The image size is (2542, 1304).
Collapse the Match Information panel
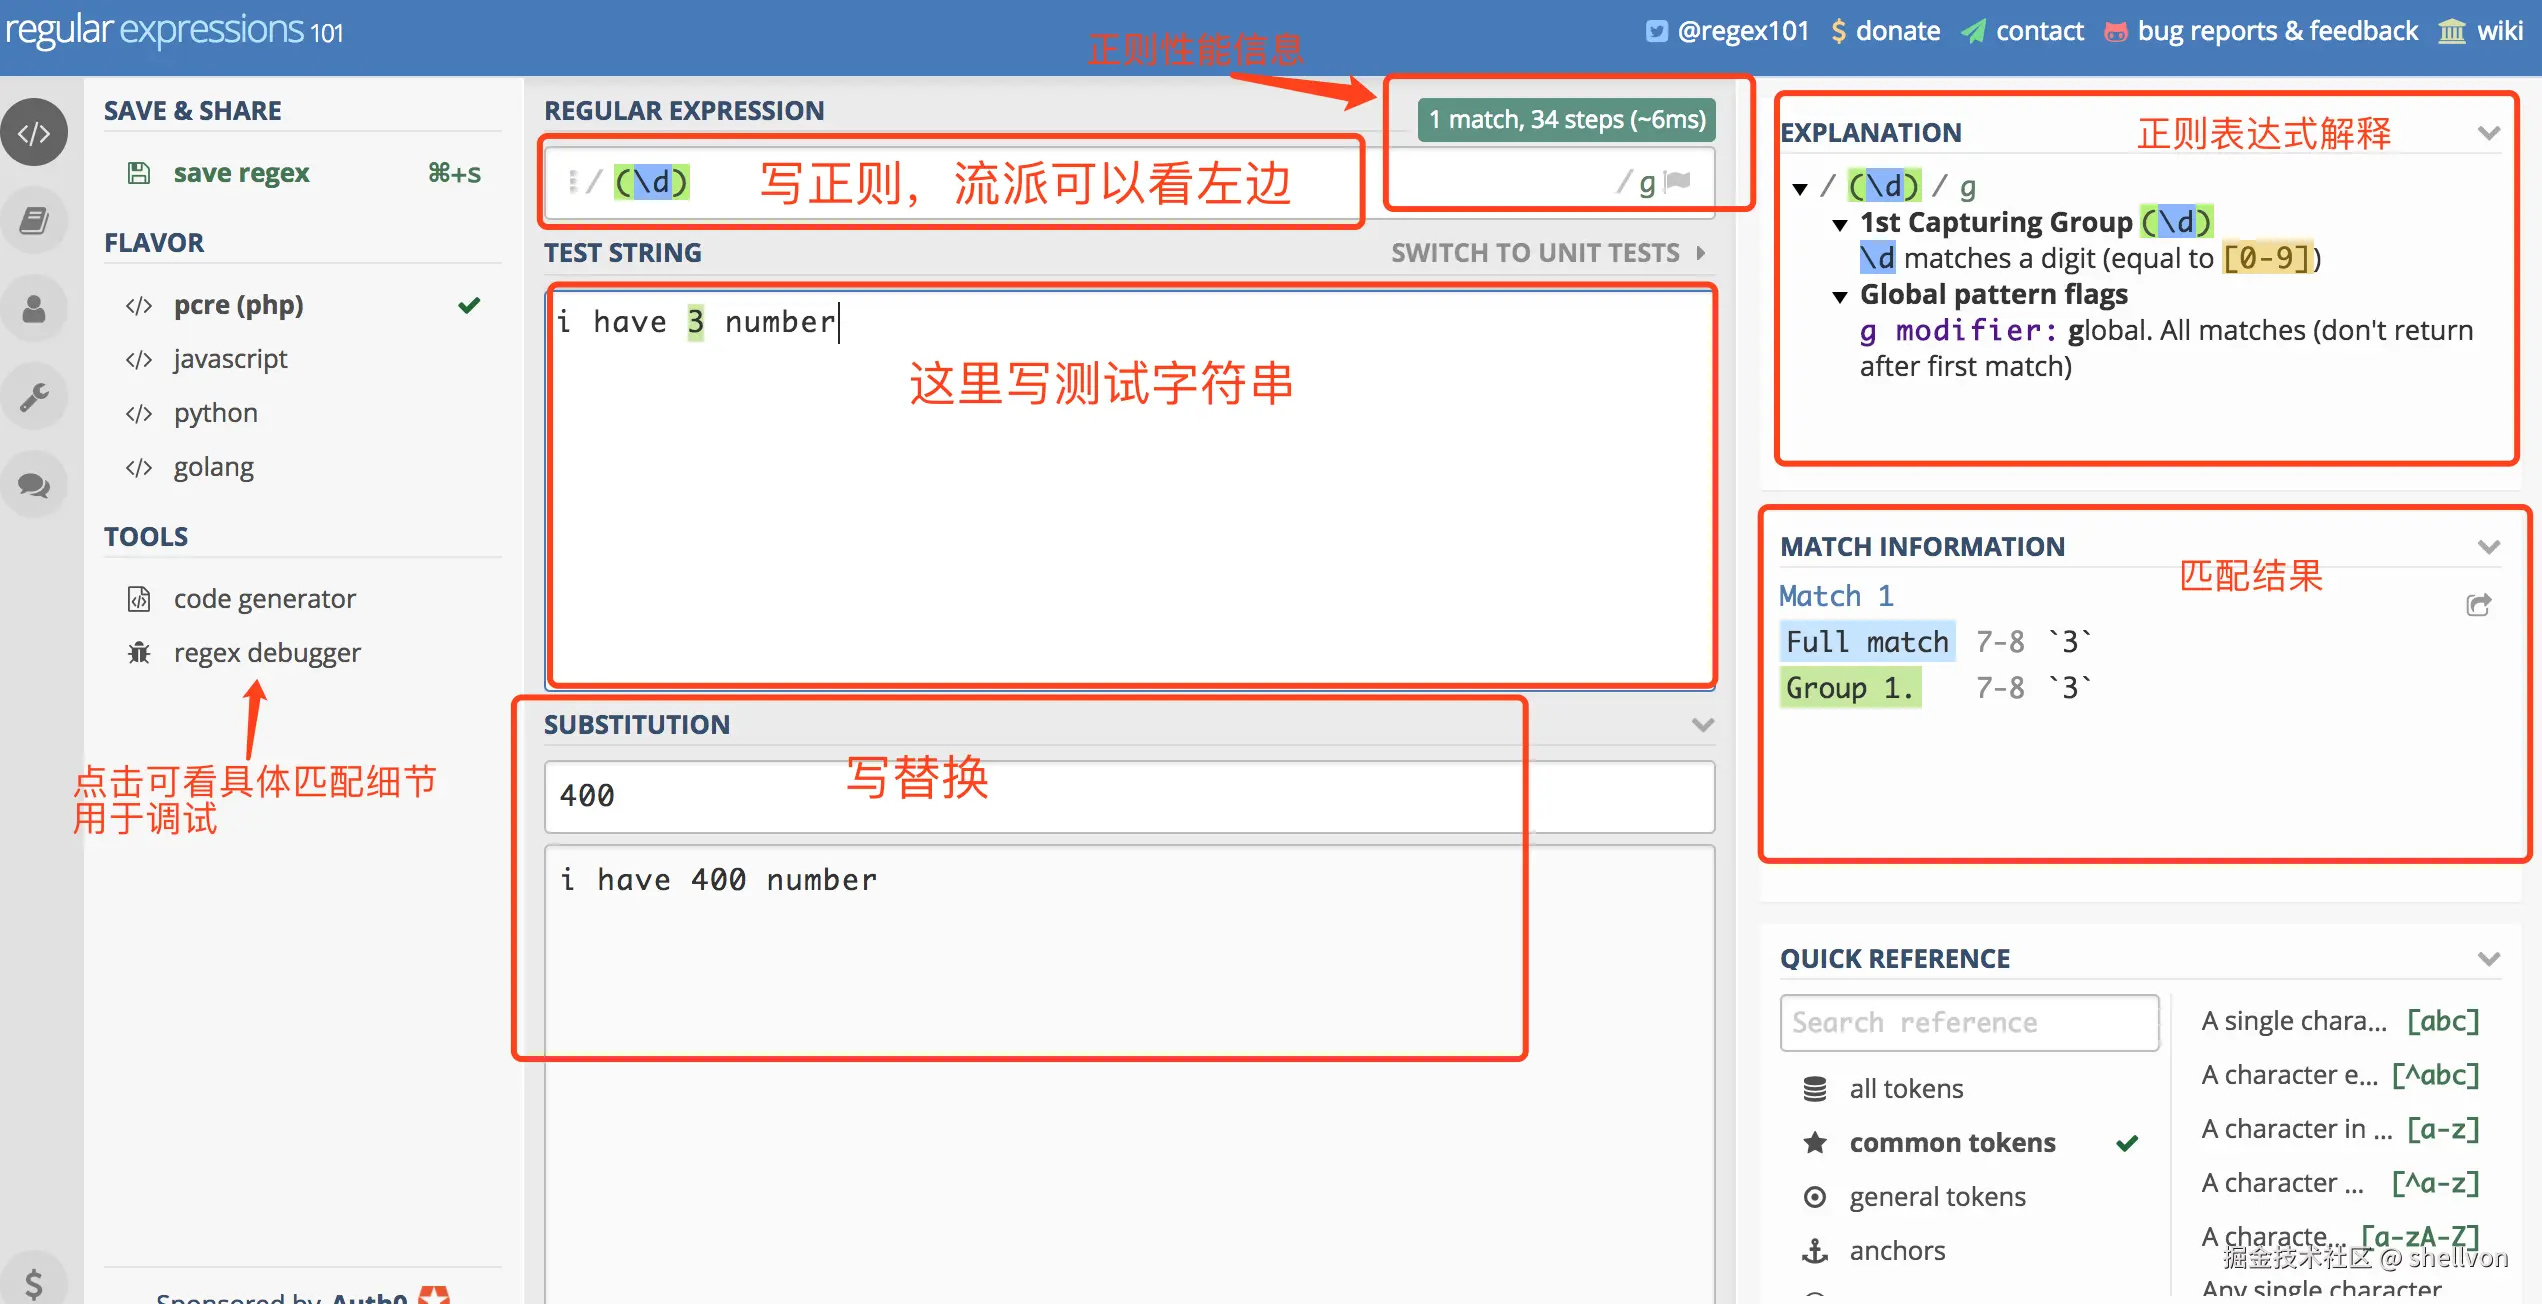[2489, 546]
